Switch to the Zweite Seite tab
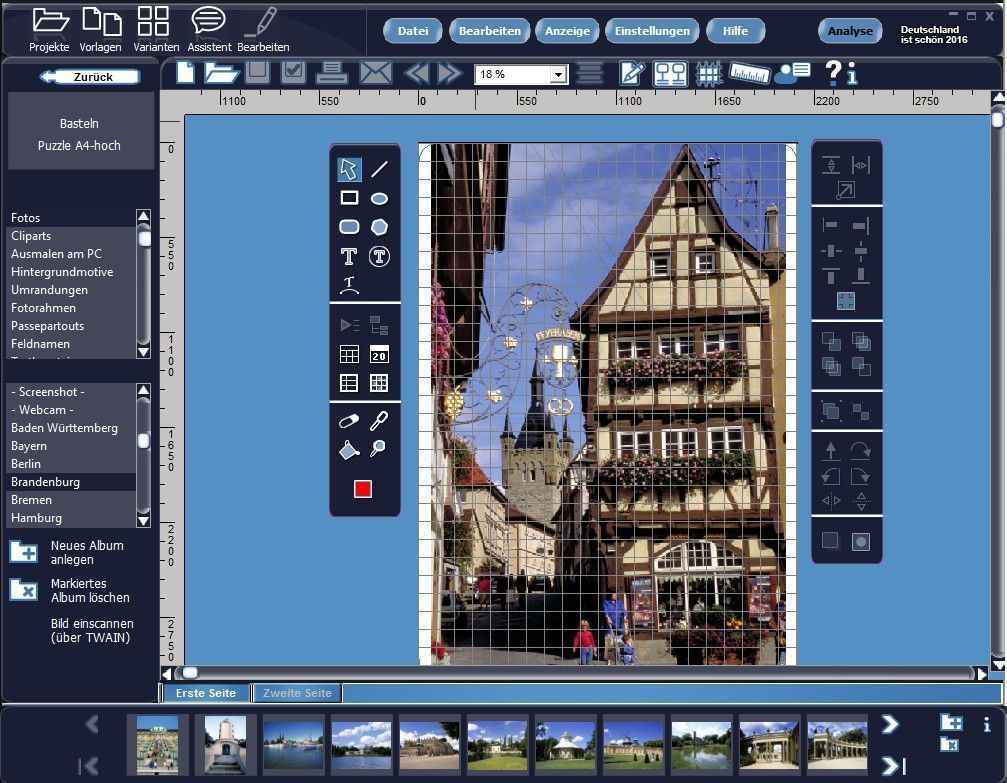Screen dimensions: 1007x783 pyautogui.click(x=297, y=693)
